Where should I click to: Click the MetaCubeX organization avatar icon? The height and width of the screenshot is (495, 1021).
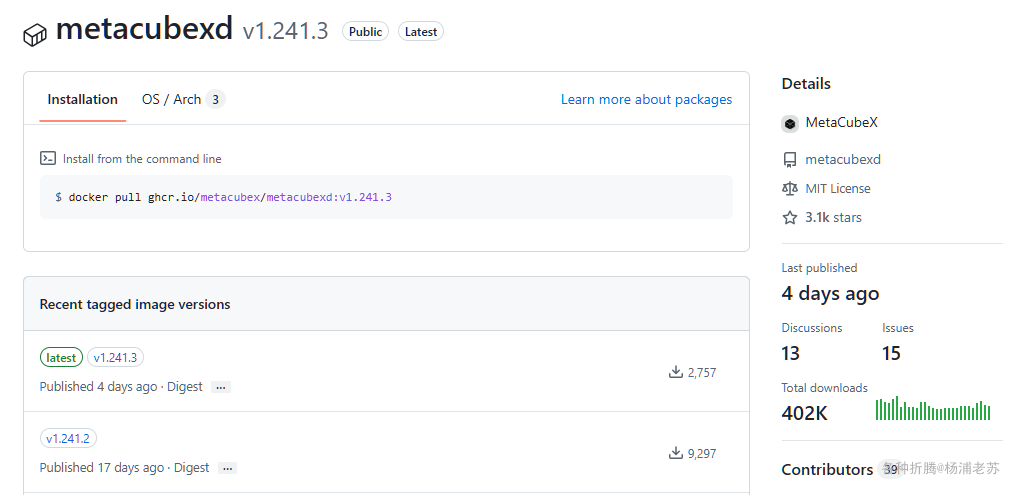(790, 123)
